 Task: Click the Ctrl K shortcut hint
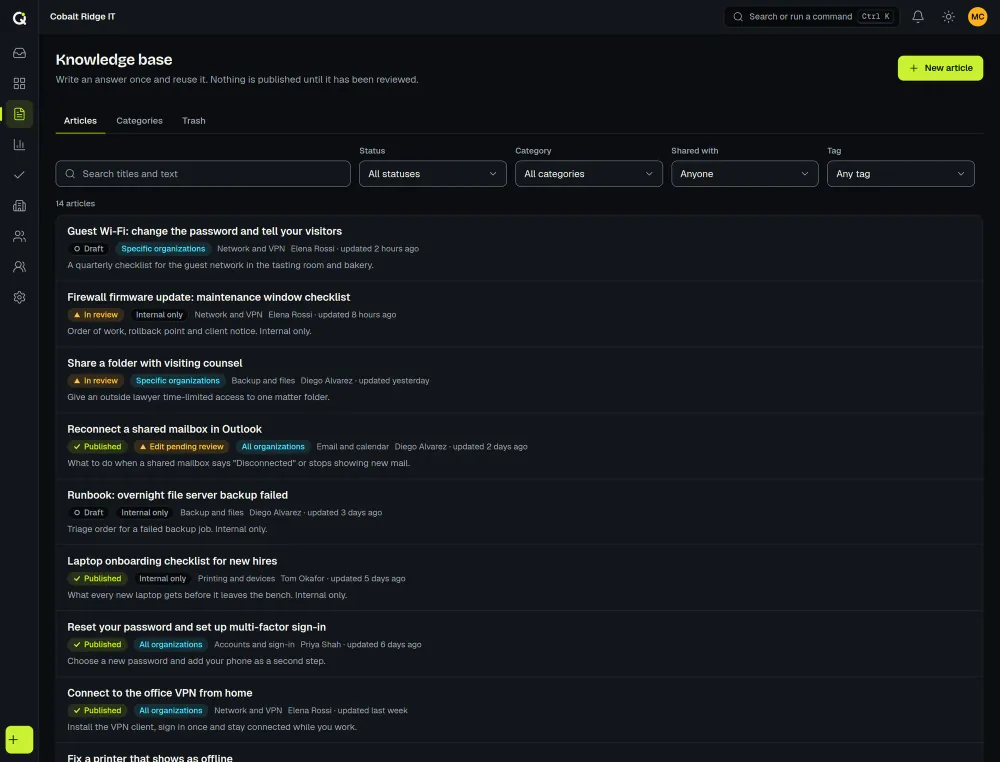876,17
